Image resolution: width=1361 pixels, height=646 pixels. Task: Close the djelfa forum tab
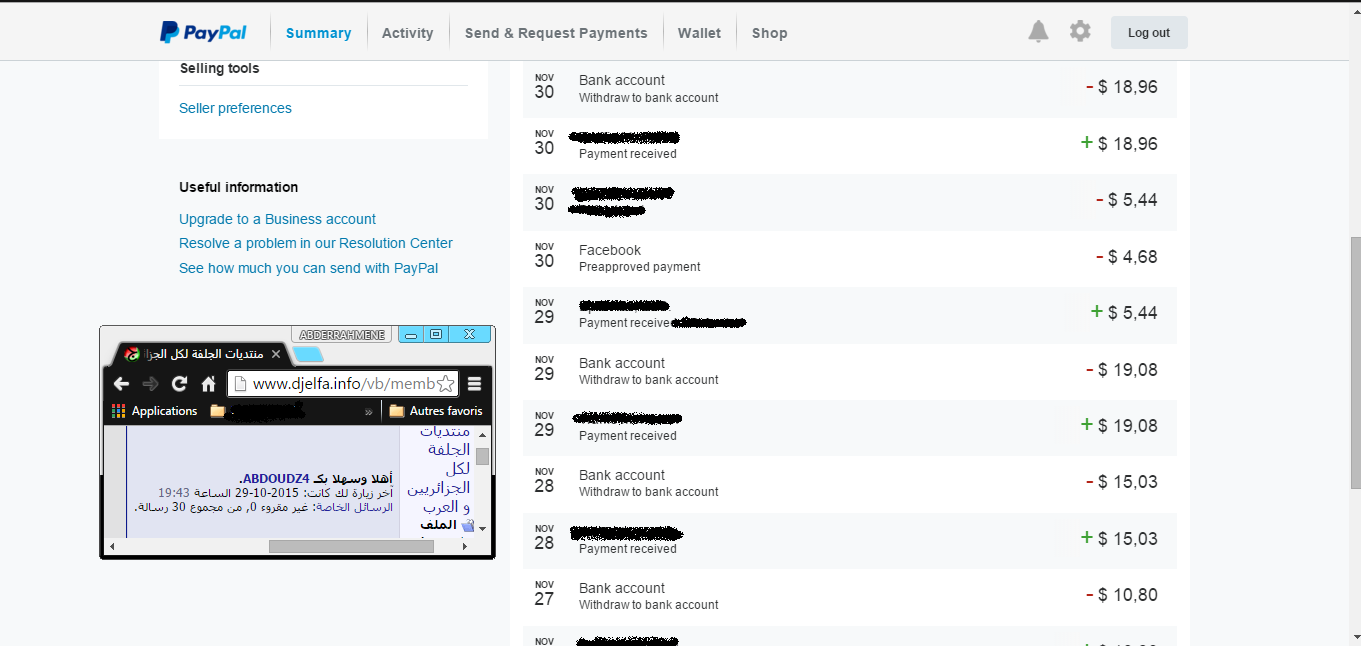pos(277,355)
